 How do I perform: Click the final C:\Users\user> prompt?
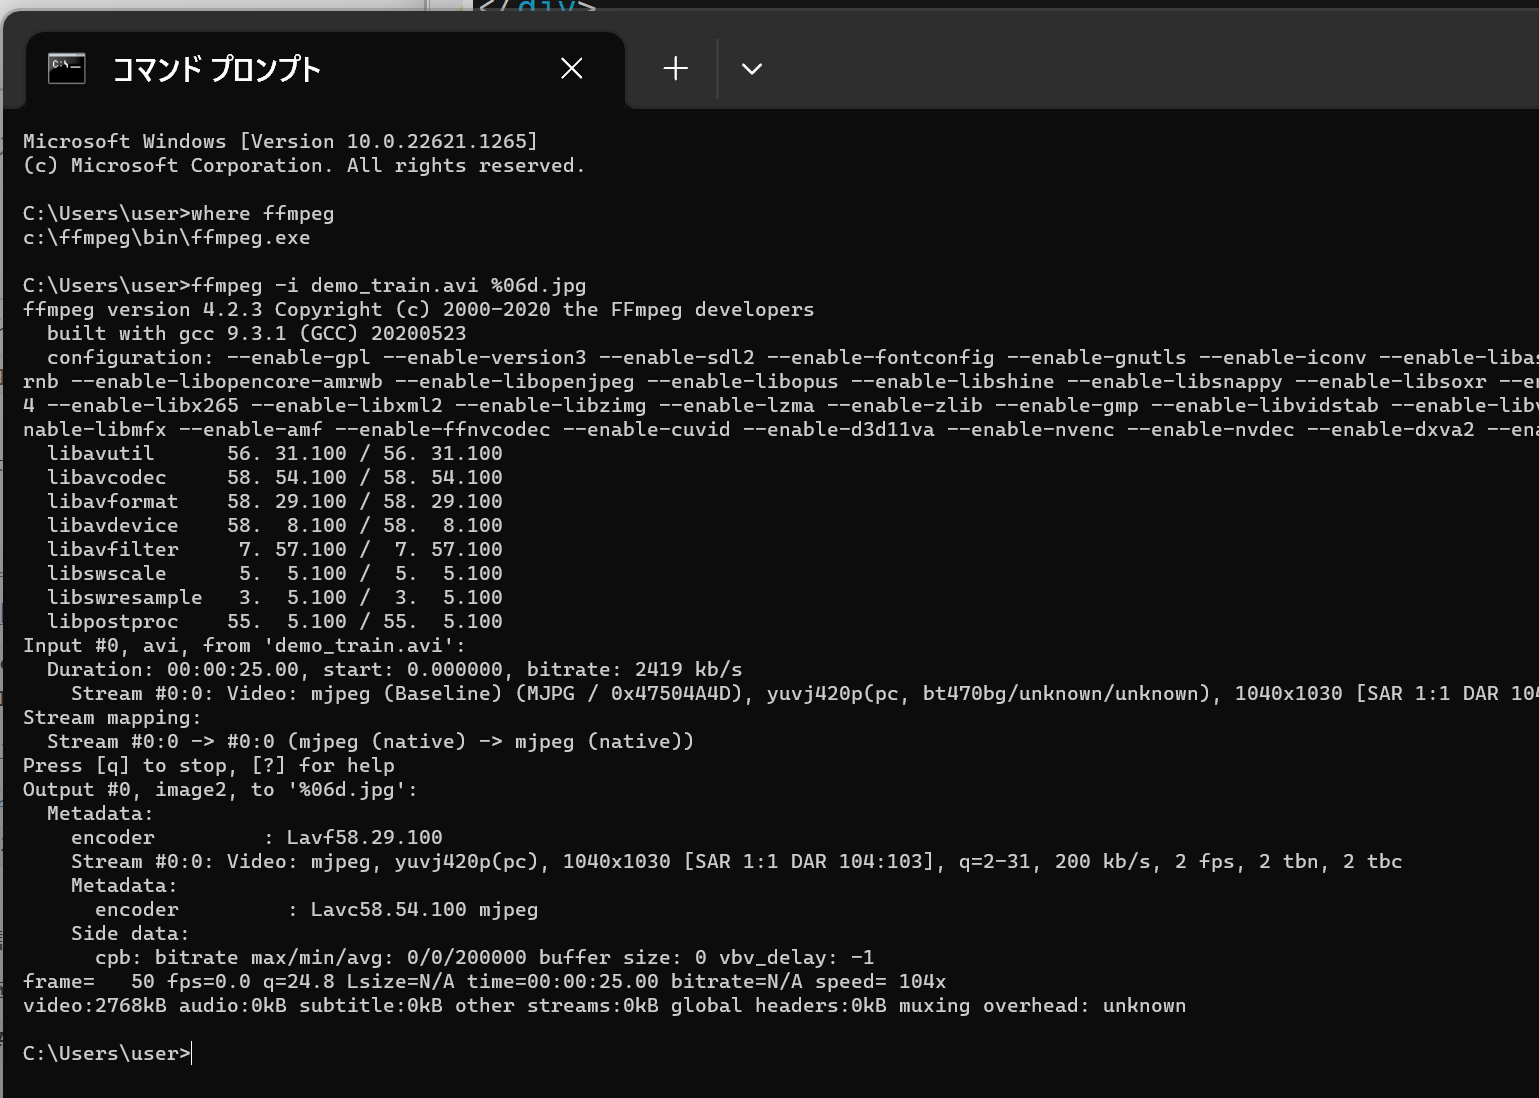(106, 1054)
